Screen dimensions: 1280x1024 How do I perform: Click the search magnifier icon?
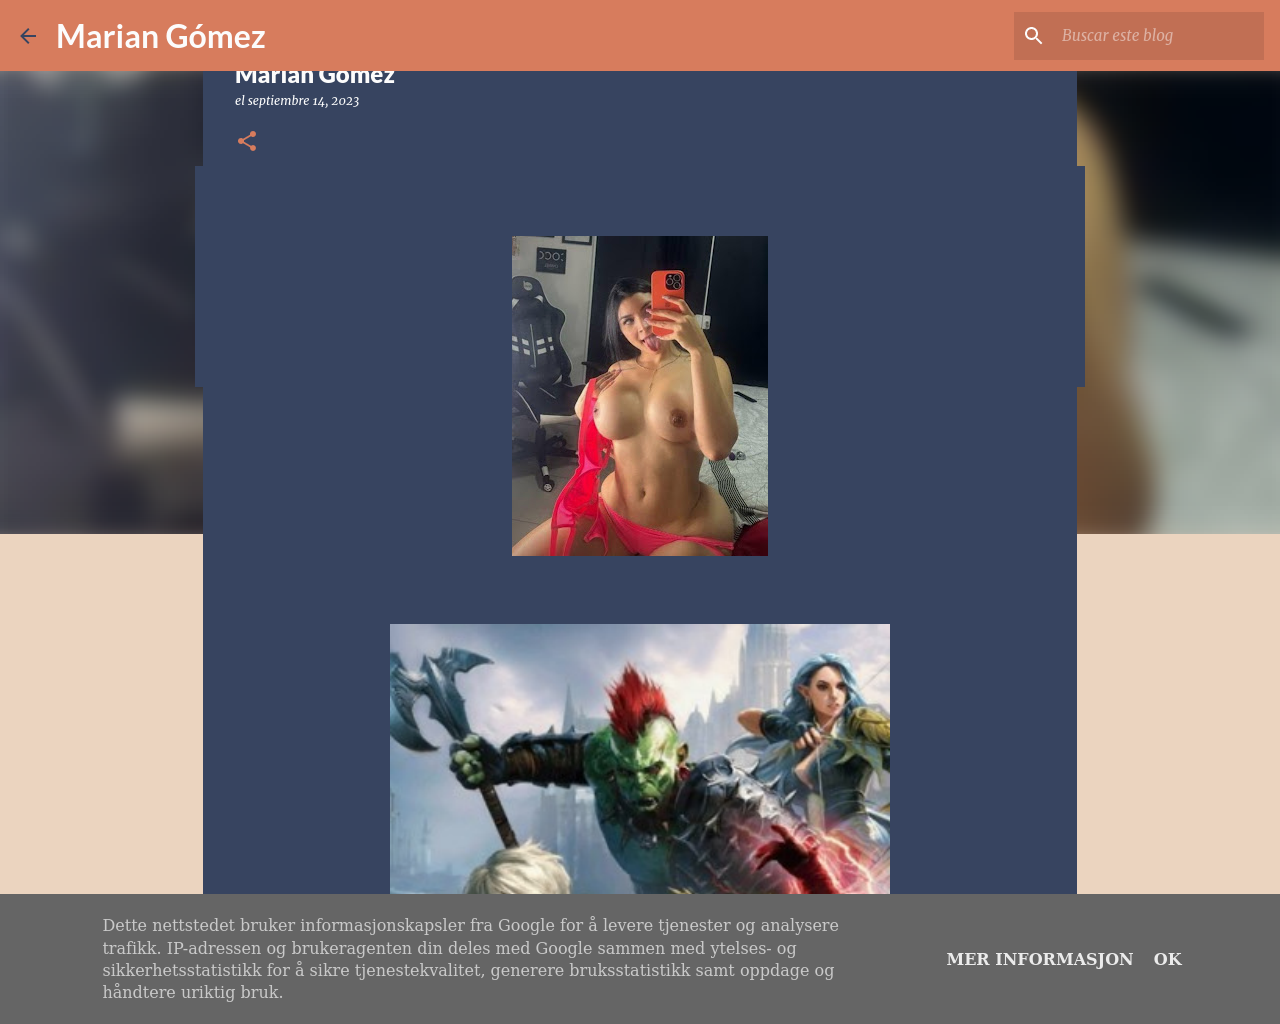[x=1034, y=36]
